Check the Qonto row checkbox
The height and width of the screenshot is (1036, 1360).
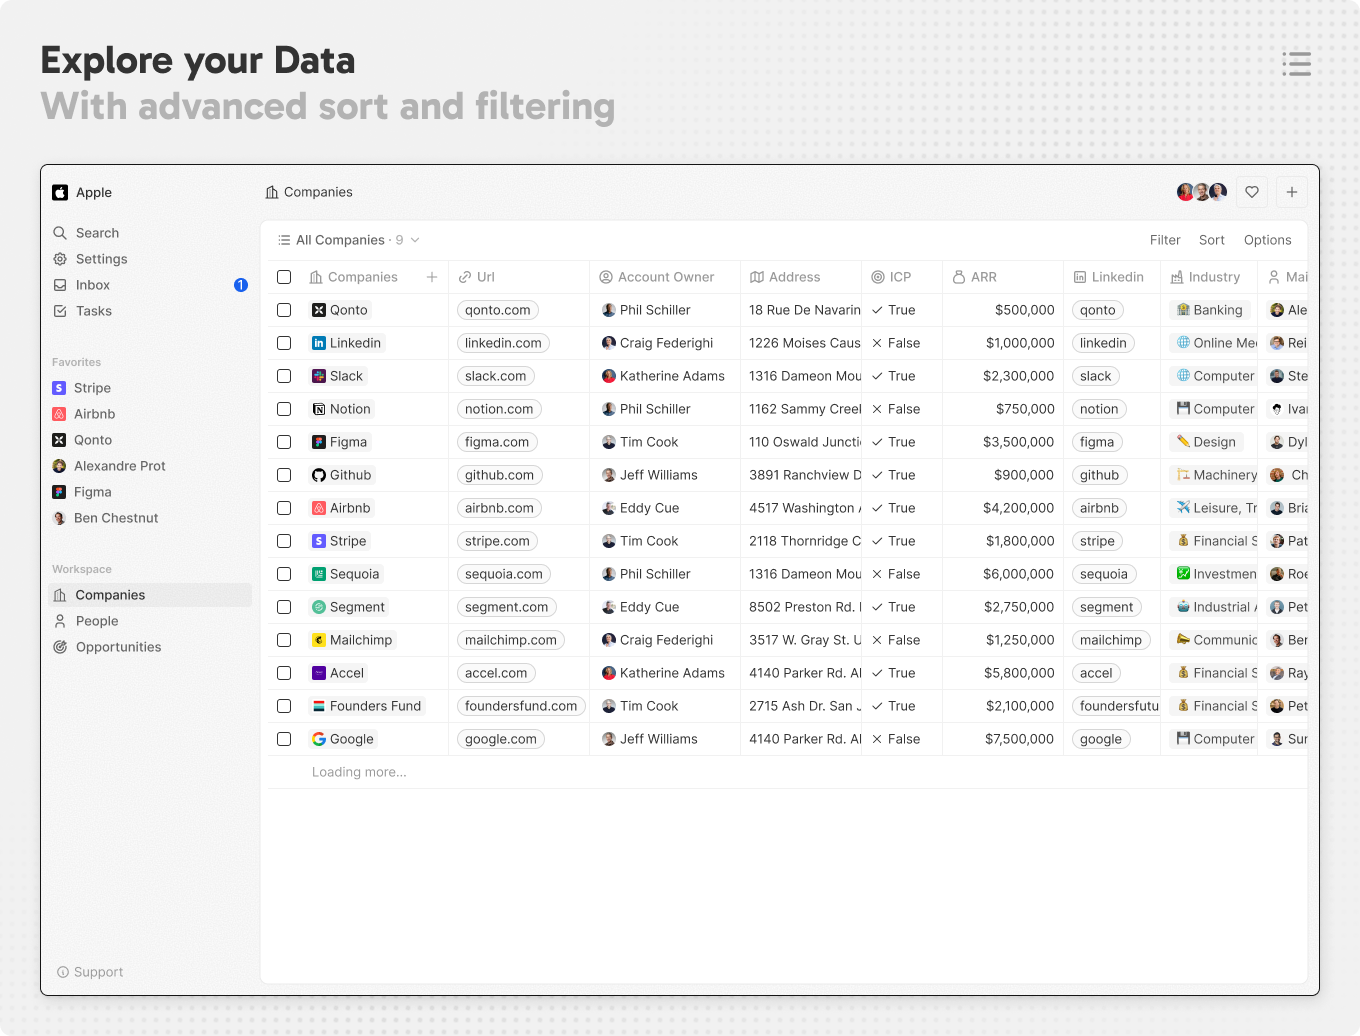[x=284, y=310]
